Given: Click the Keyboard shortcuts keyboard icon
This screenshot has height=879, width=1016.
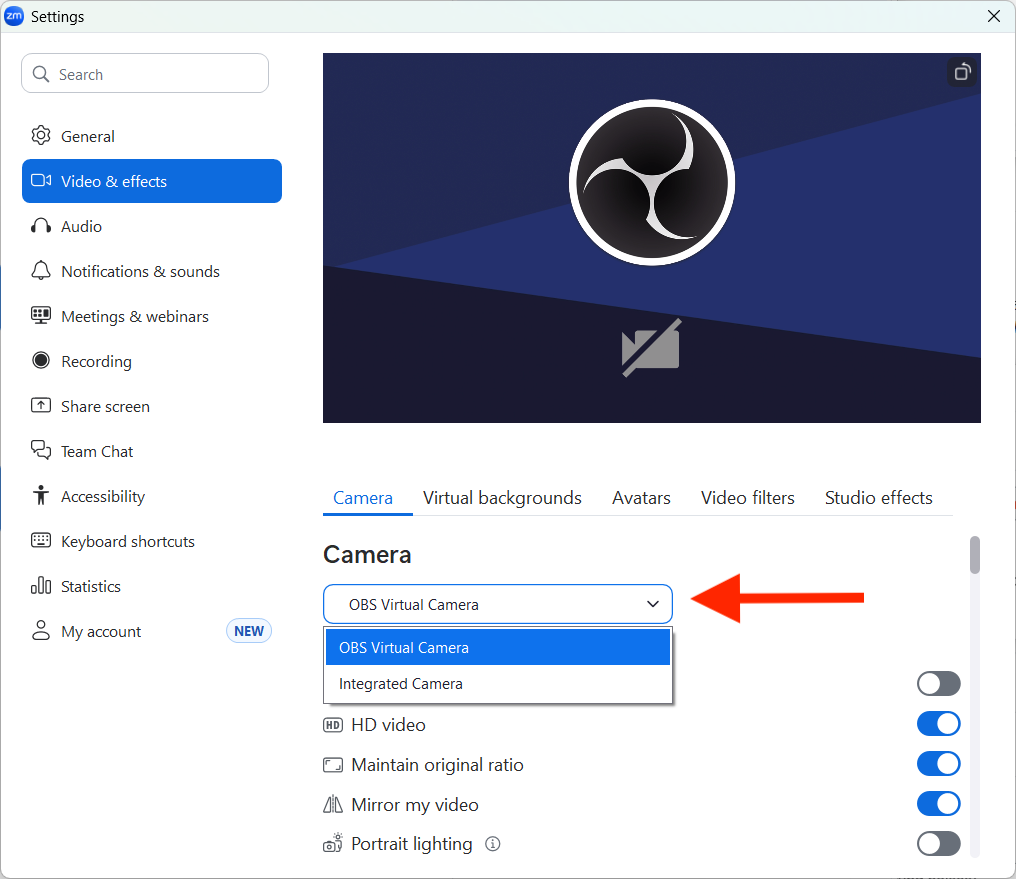Looking at the screenshot, I should coord(41,540).
